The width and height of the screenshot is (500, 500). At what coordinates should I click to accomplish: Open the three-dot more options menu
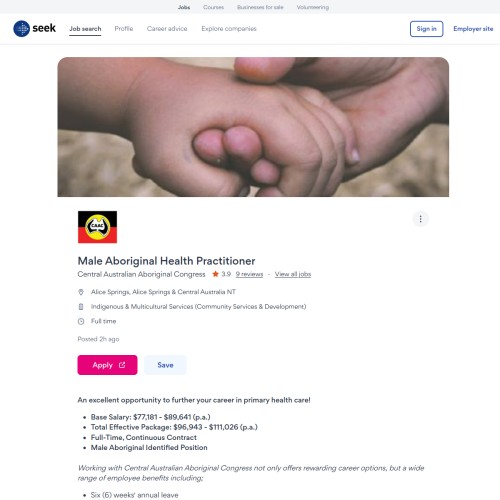(420, 219)
